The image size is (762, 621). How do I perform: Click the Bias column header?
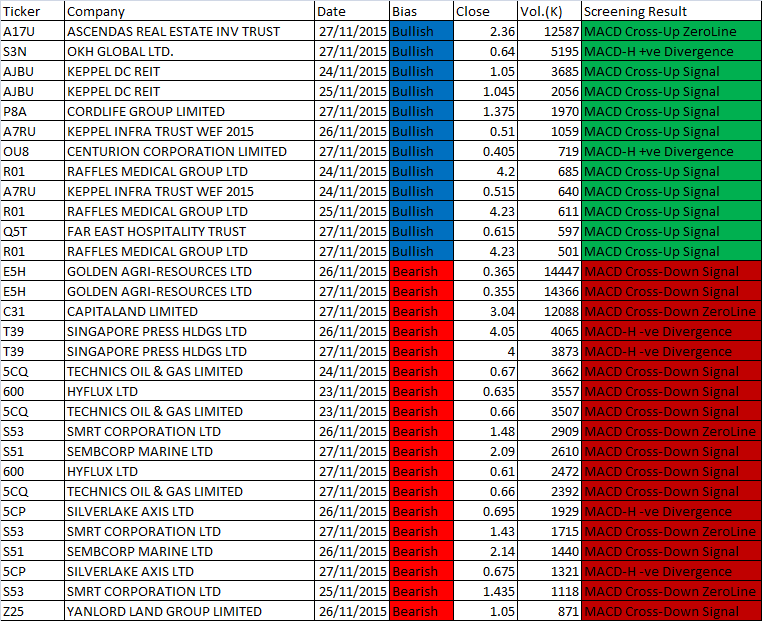click(x=421, y=11)
